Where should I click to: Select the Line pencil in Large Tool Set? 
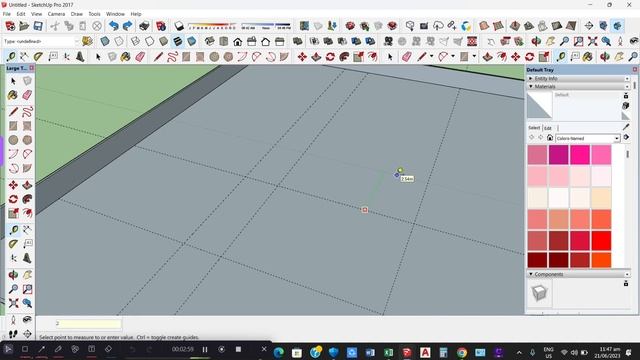tap(13, 111)
